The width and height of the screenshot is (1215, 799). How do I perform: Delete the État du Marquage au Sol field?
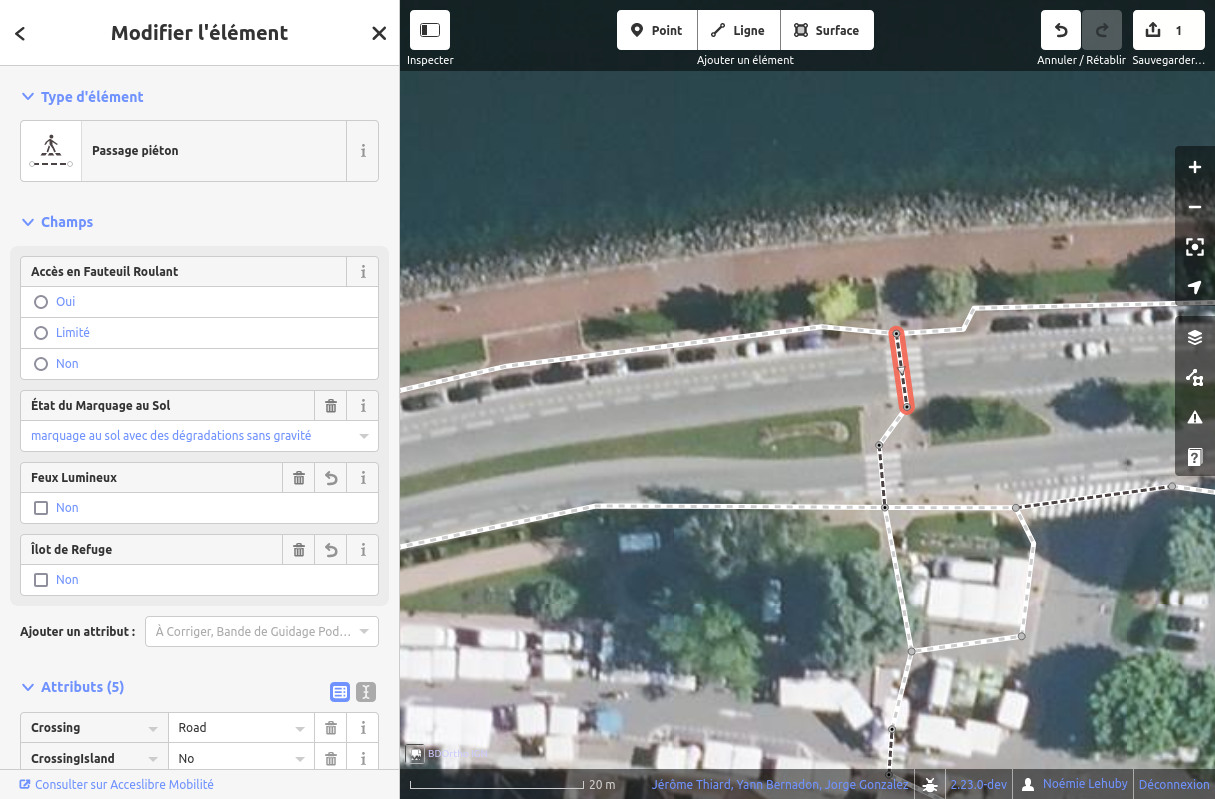(330, 406)
